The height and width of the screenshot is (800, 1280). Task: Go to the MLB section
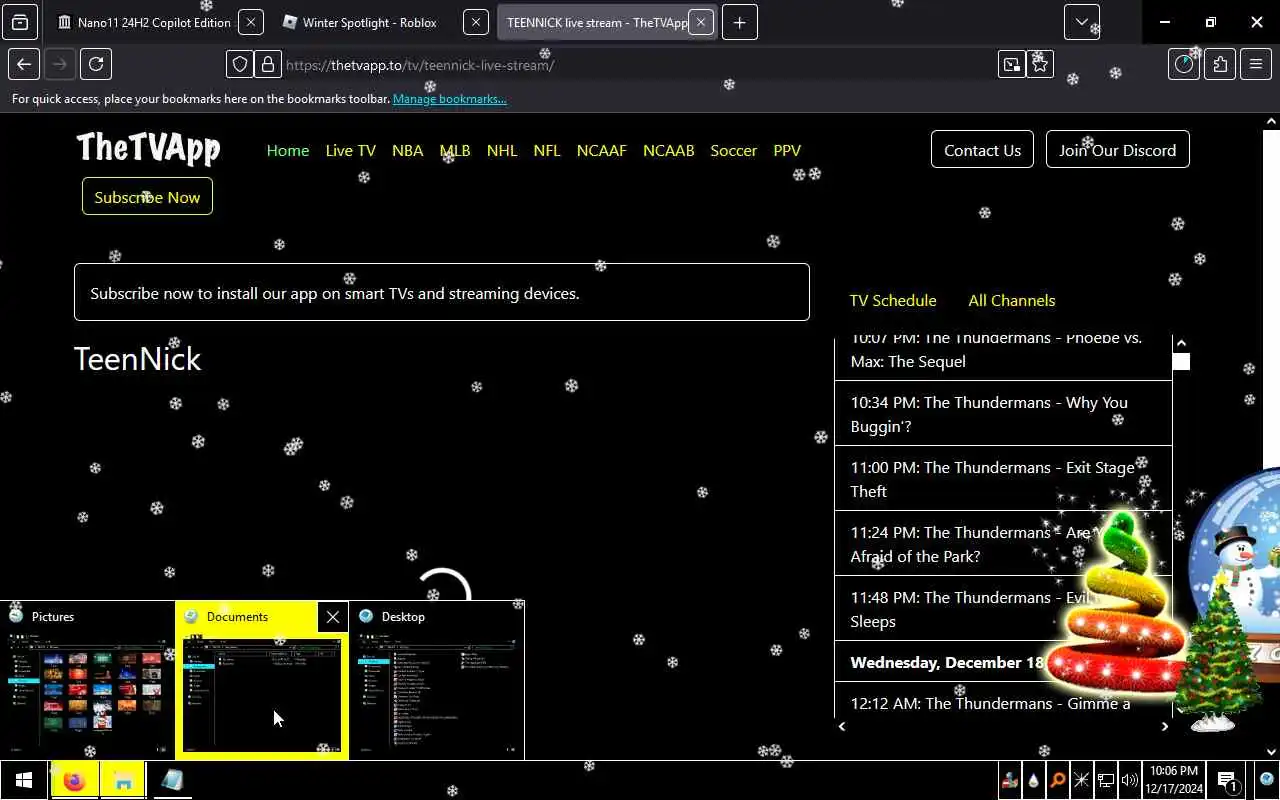point(455,150)
